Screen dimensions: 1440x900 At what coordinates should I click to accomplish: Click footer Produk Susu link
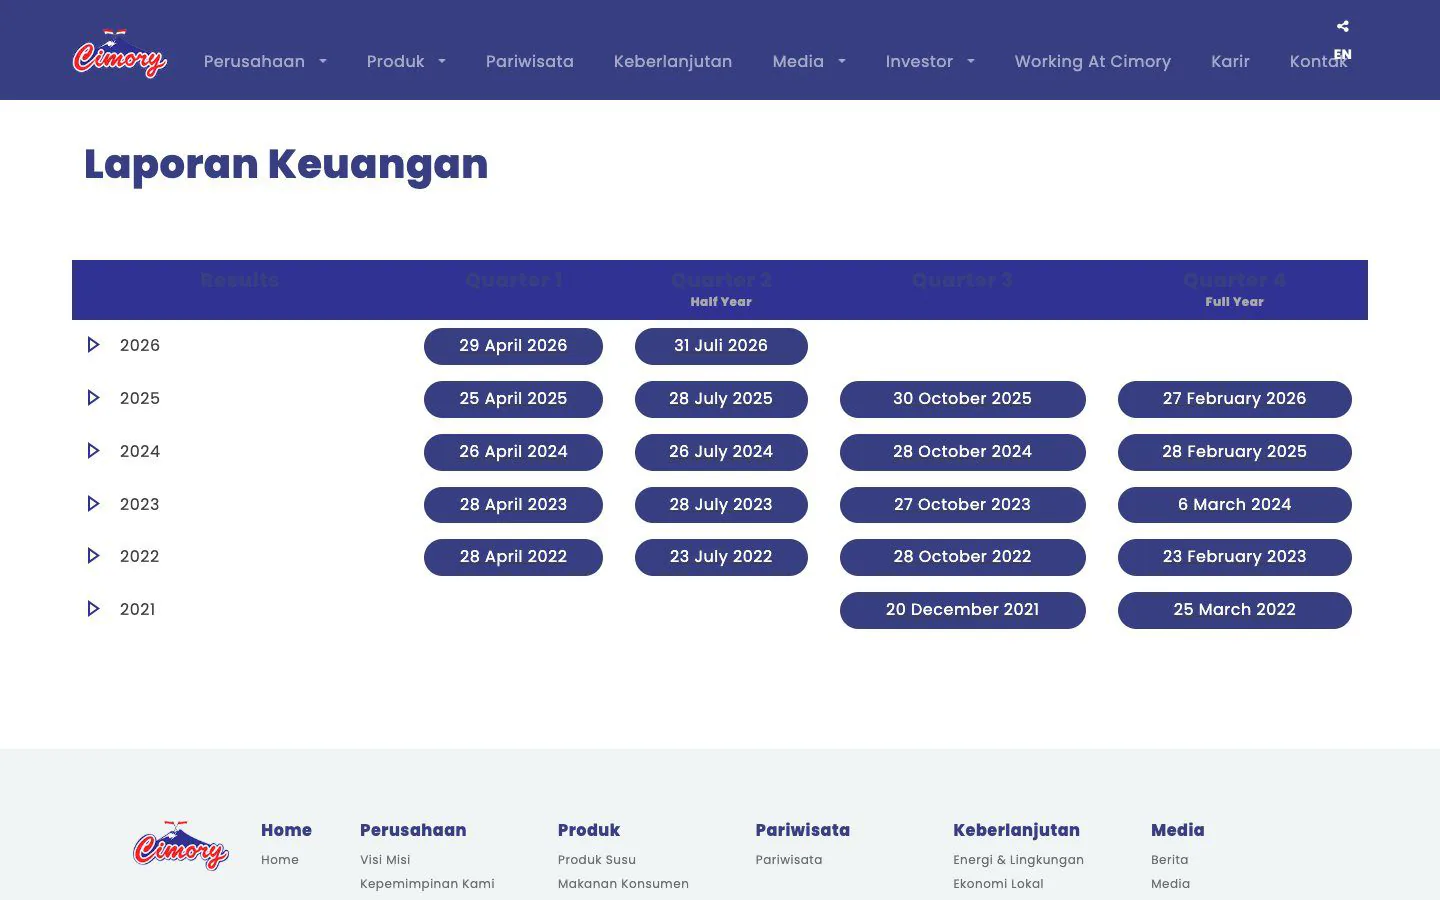click(597, 860)
